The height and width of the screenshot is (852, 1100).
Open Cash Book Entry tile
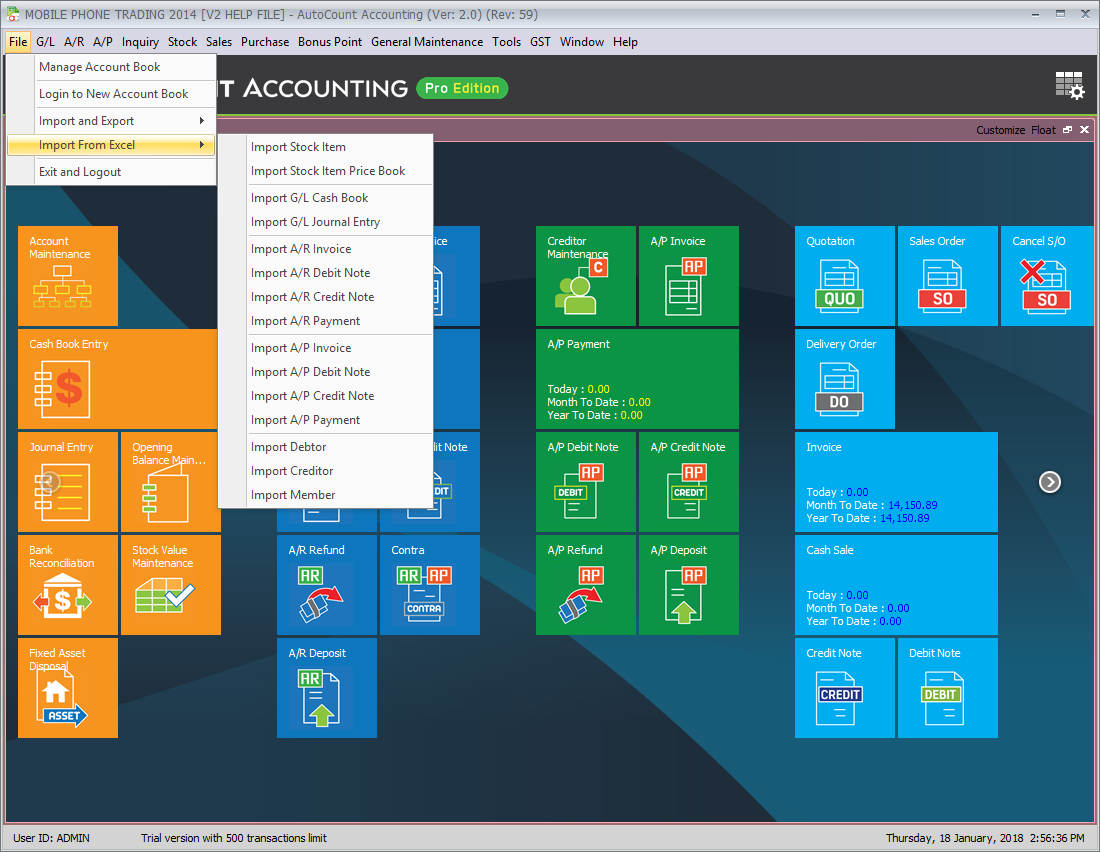pyautogui.click(x=117, y=379)
